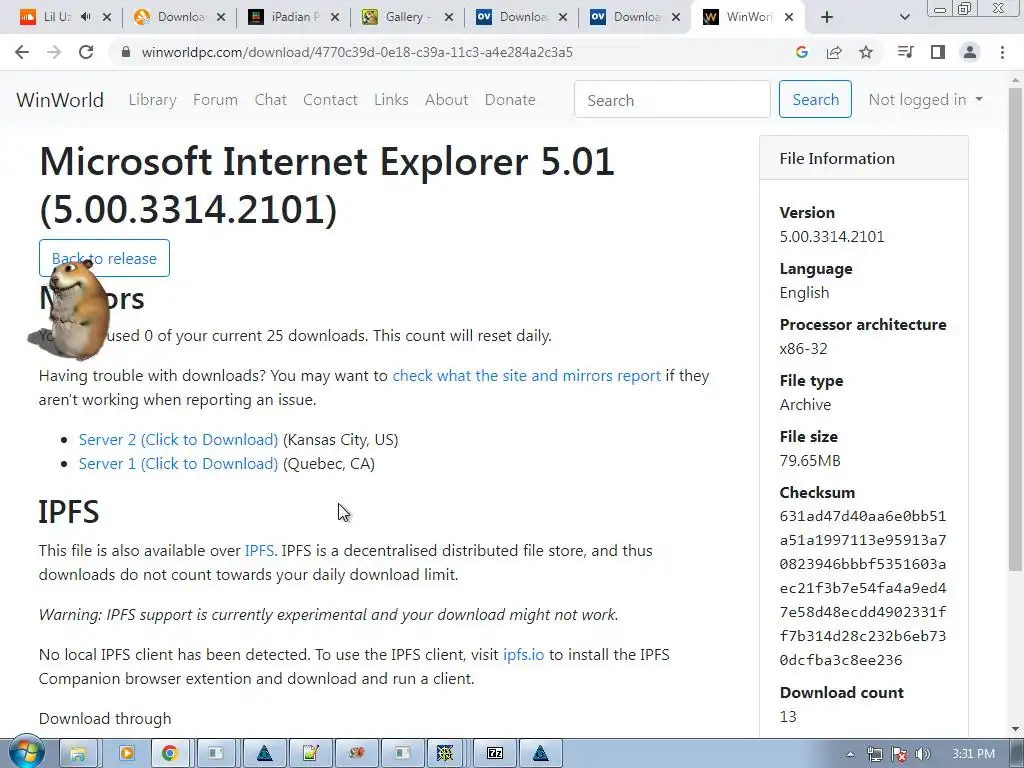Screen dimensions: 1024x768
Task: Open the media control icon in the toolbar
Action: (905, 52)
